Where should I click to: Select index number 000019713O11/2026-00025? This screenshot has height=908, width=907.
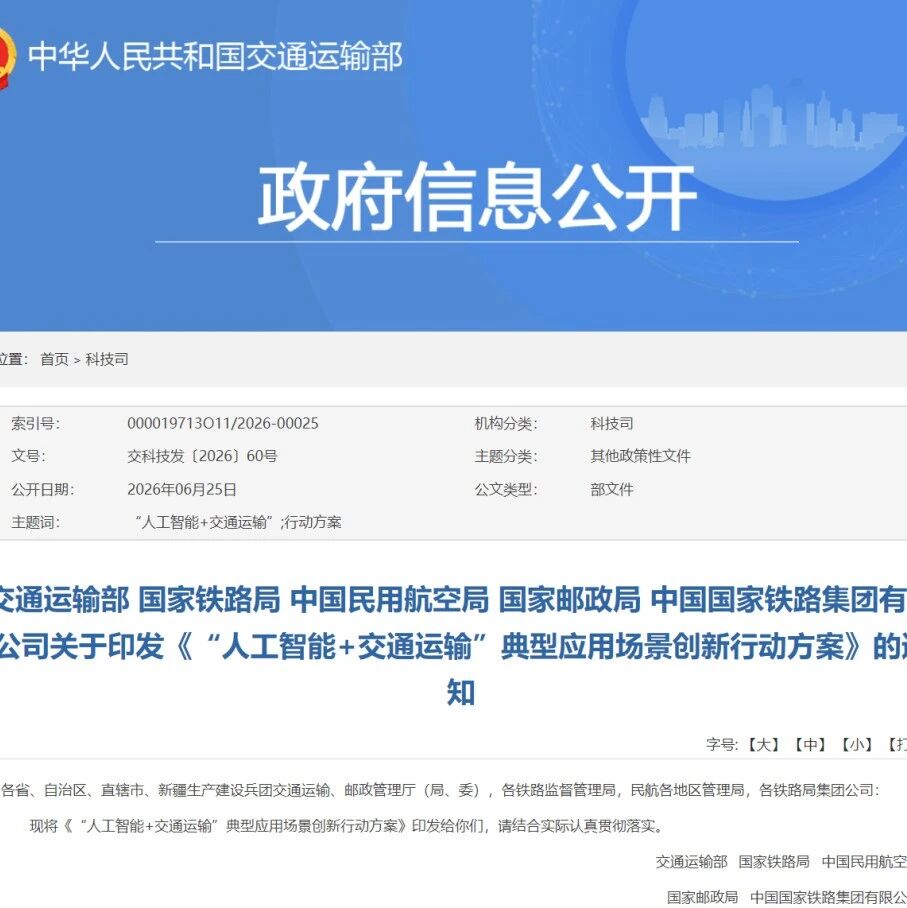pyautogui.click(x=223, y=423)
